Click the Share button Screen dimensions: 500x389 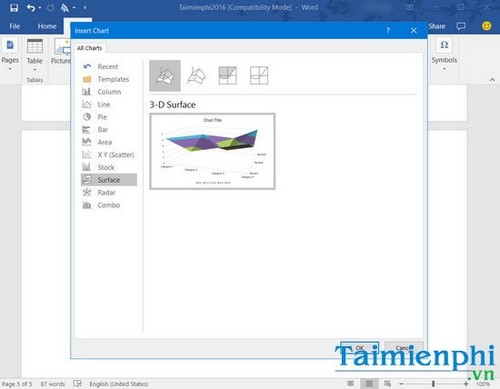point(437,26)
